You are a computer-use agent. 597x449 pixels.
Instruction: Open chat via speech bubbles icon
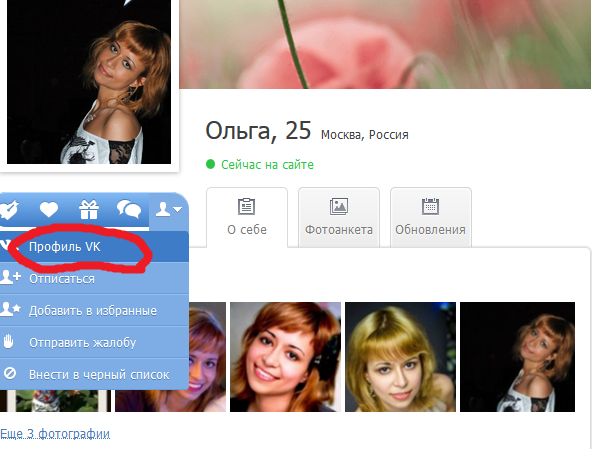(129, 209)
